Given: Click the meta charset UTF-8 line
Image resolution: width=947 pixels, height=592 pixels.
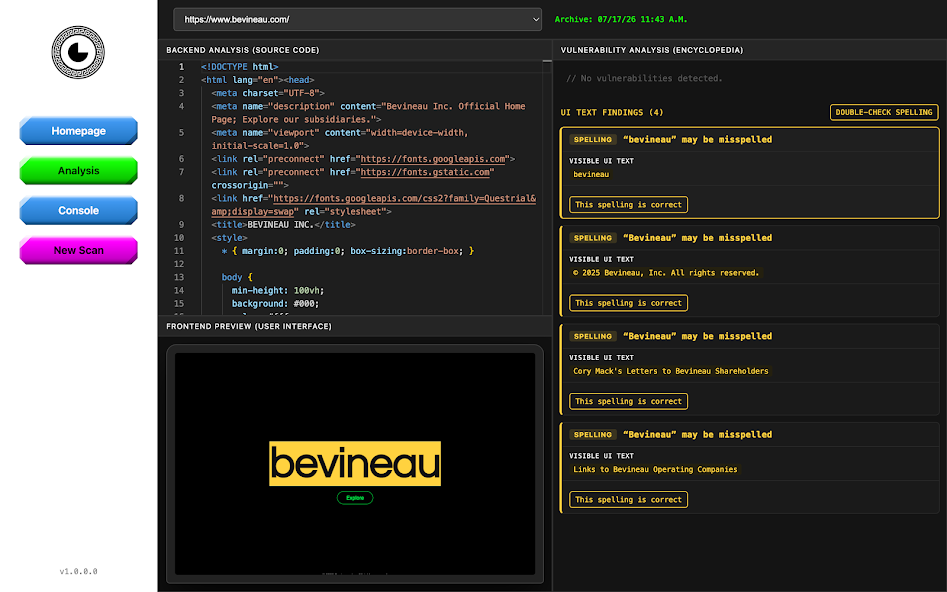Looking at the screenshot, I should pyautogui.click(x=268, y=93).
